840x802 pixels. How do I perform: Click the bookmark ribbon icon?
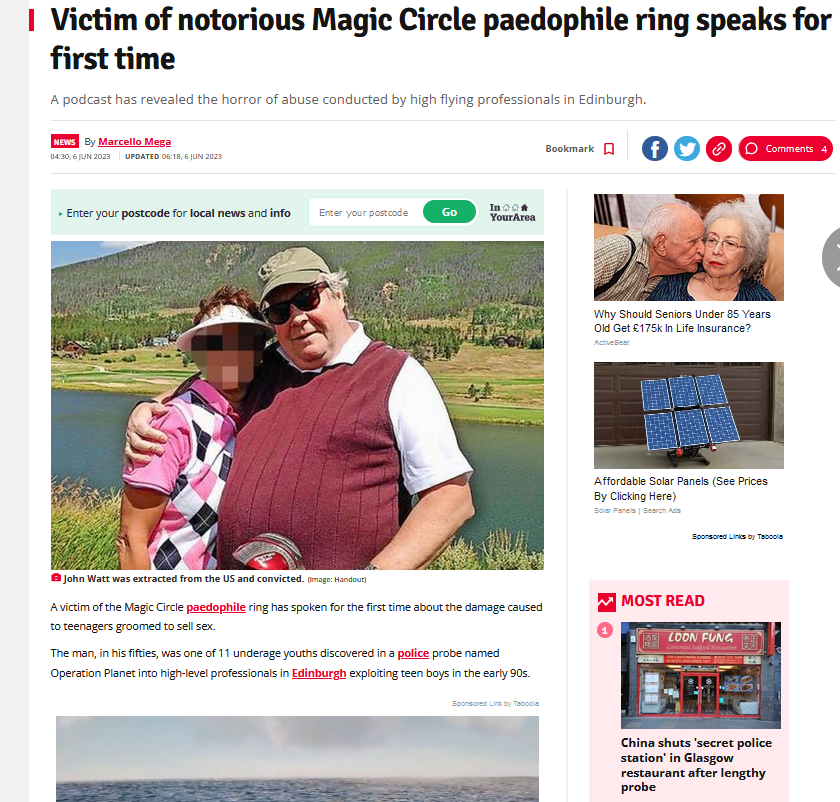point(609,149)
